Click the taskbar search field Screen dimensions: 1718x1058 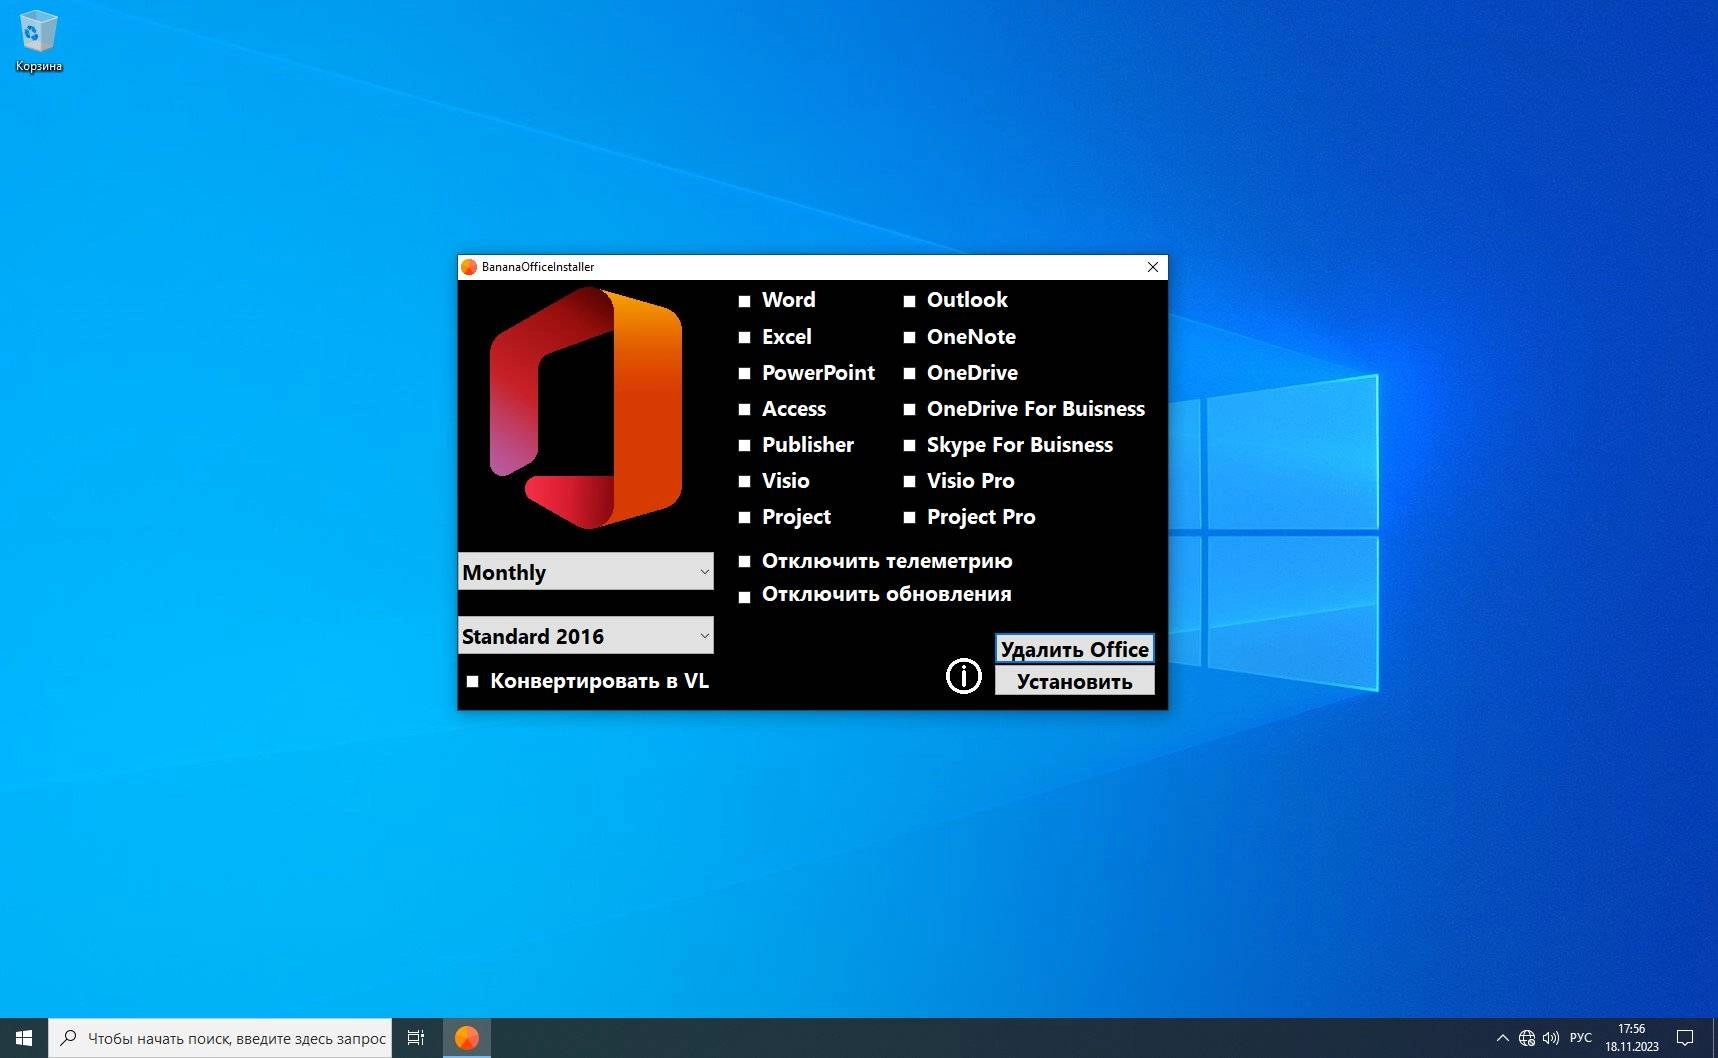220,1038
